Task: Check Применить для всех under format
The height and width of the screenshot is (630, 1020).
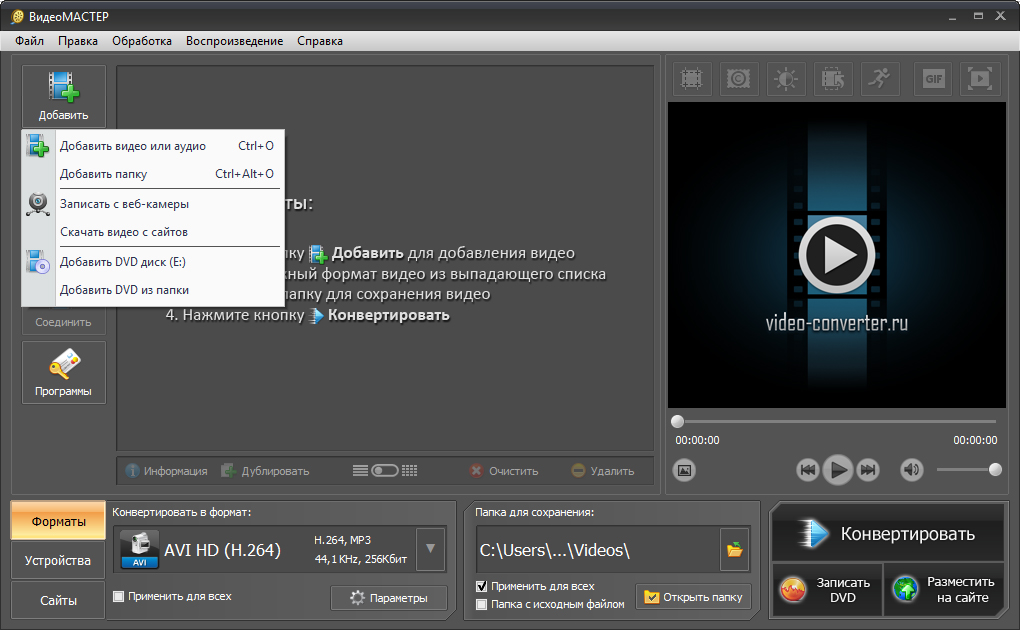Action: pyautogui.click(x=118, y=596)
